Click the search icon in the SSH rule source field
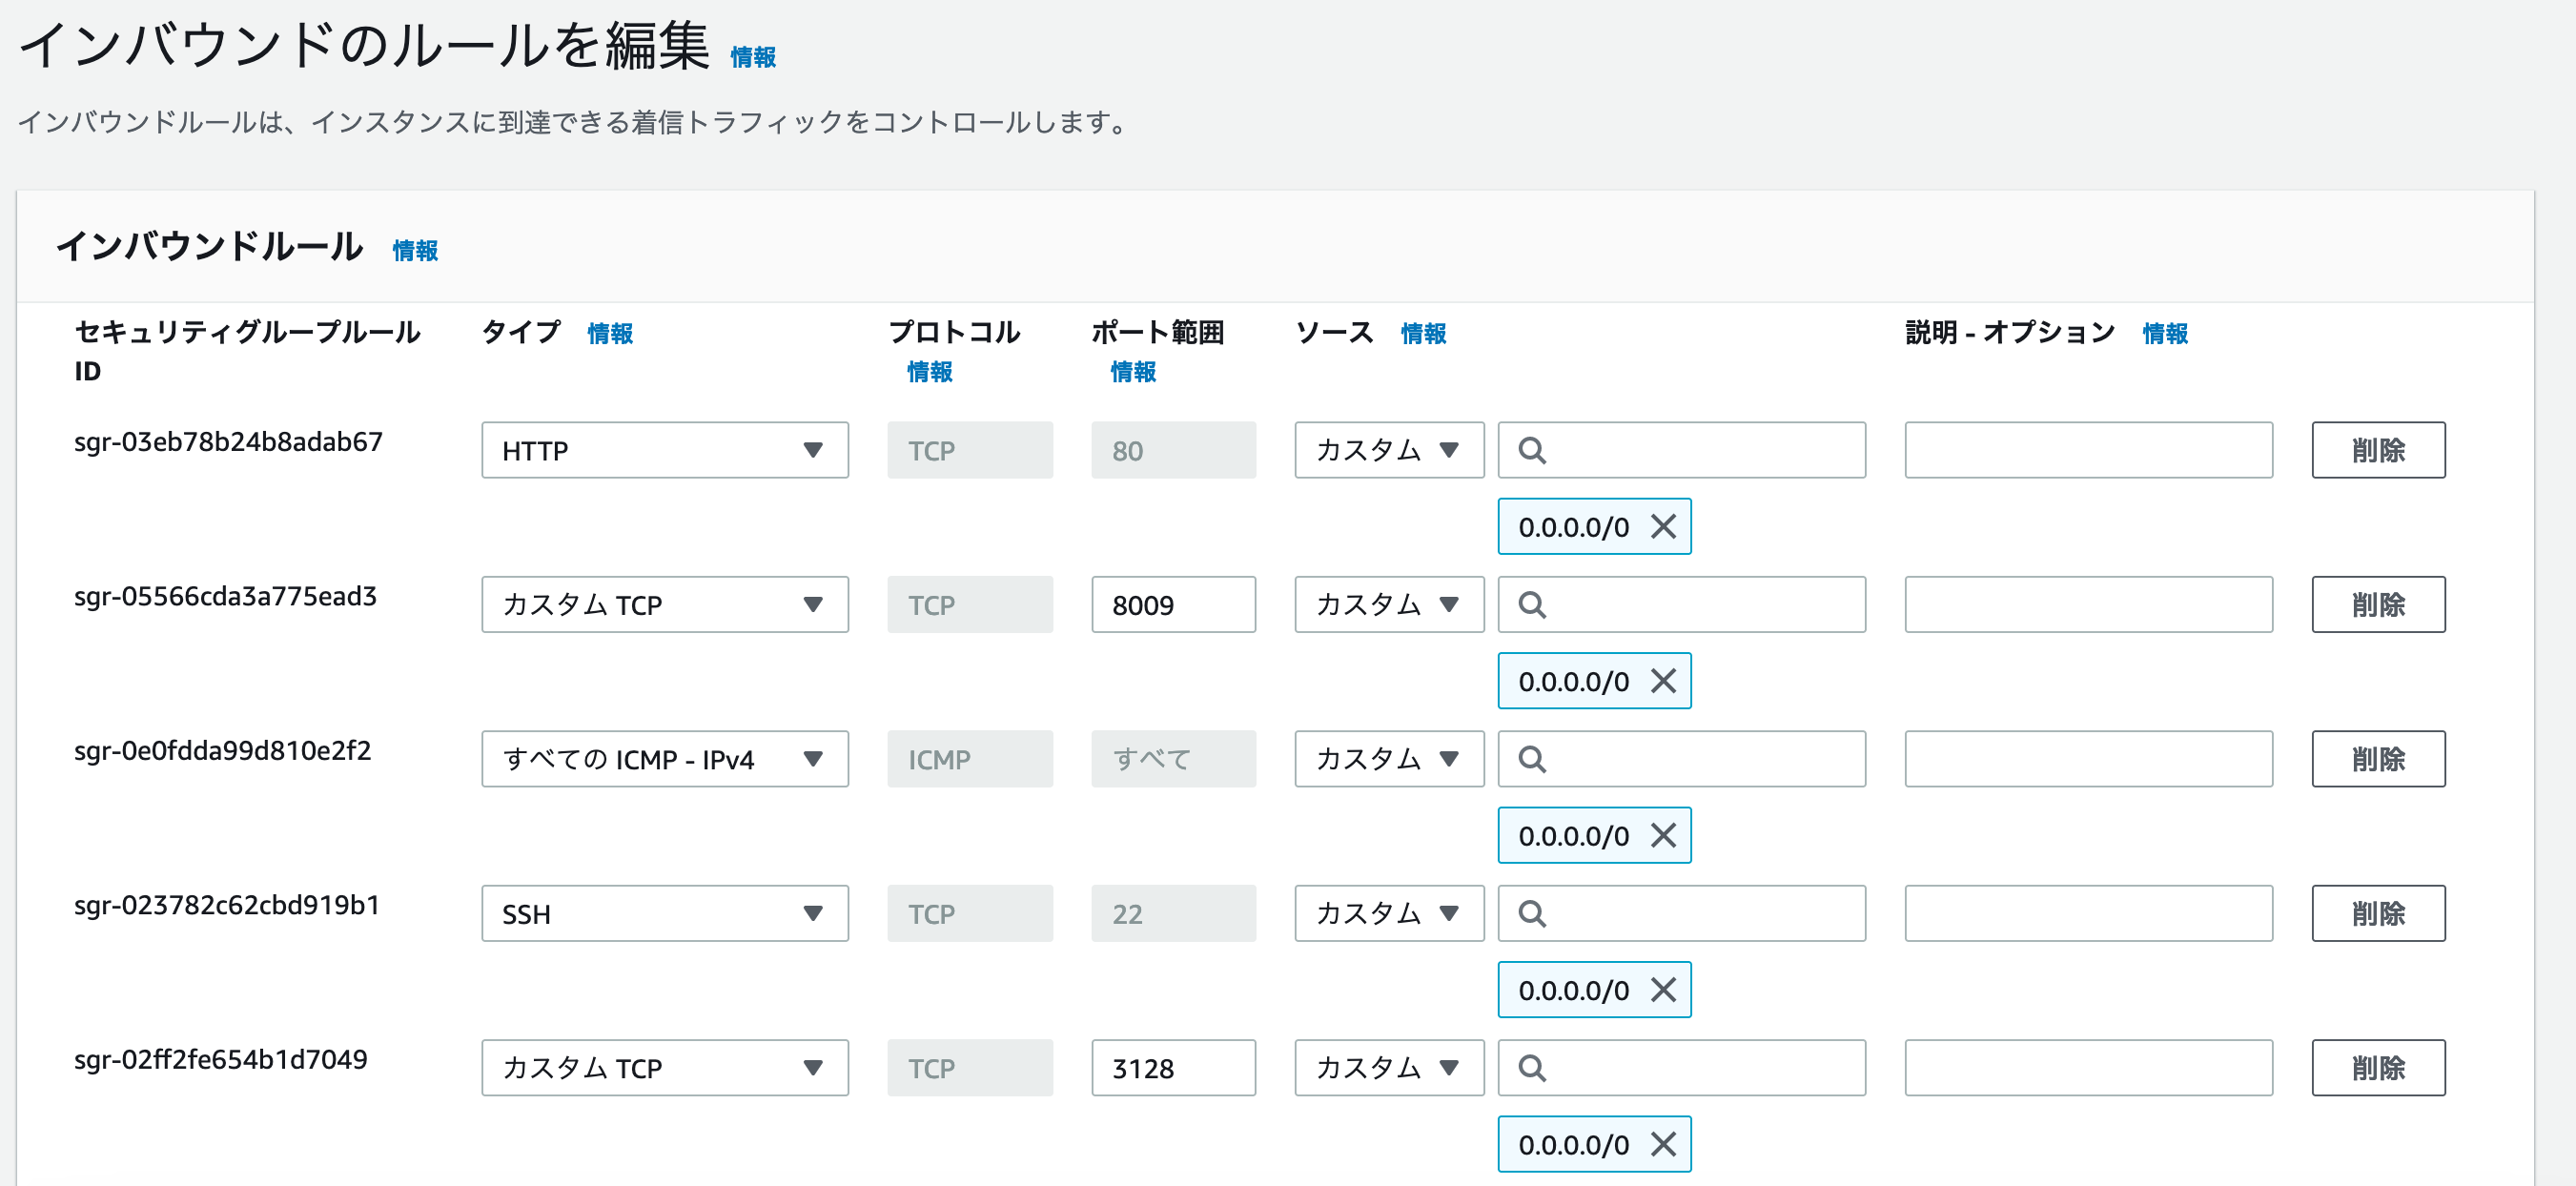 tap(1532, 913)
